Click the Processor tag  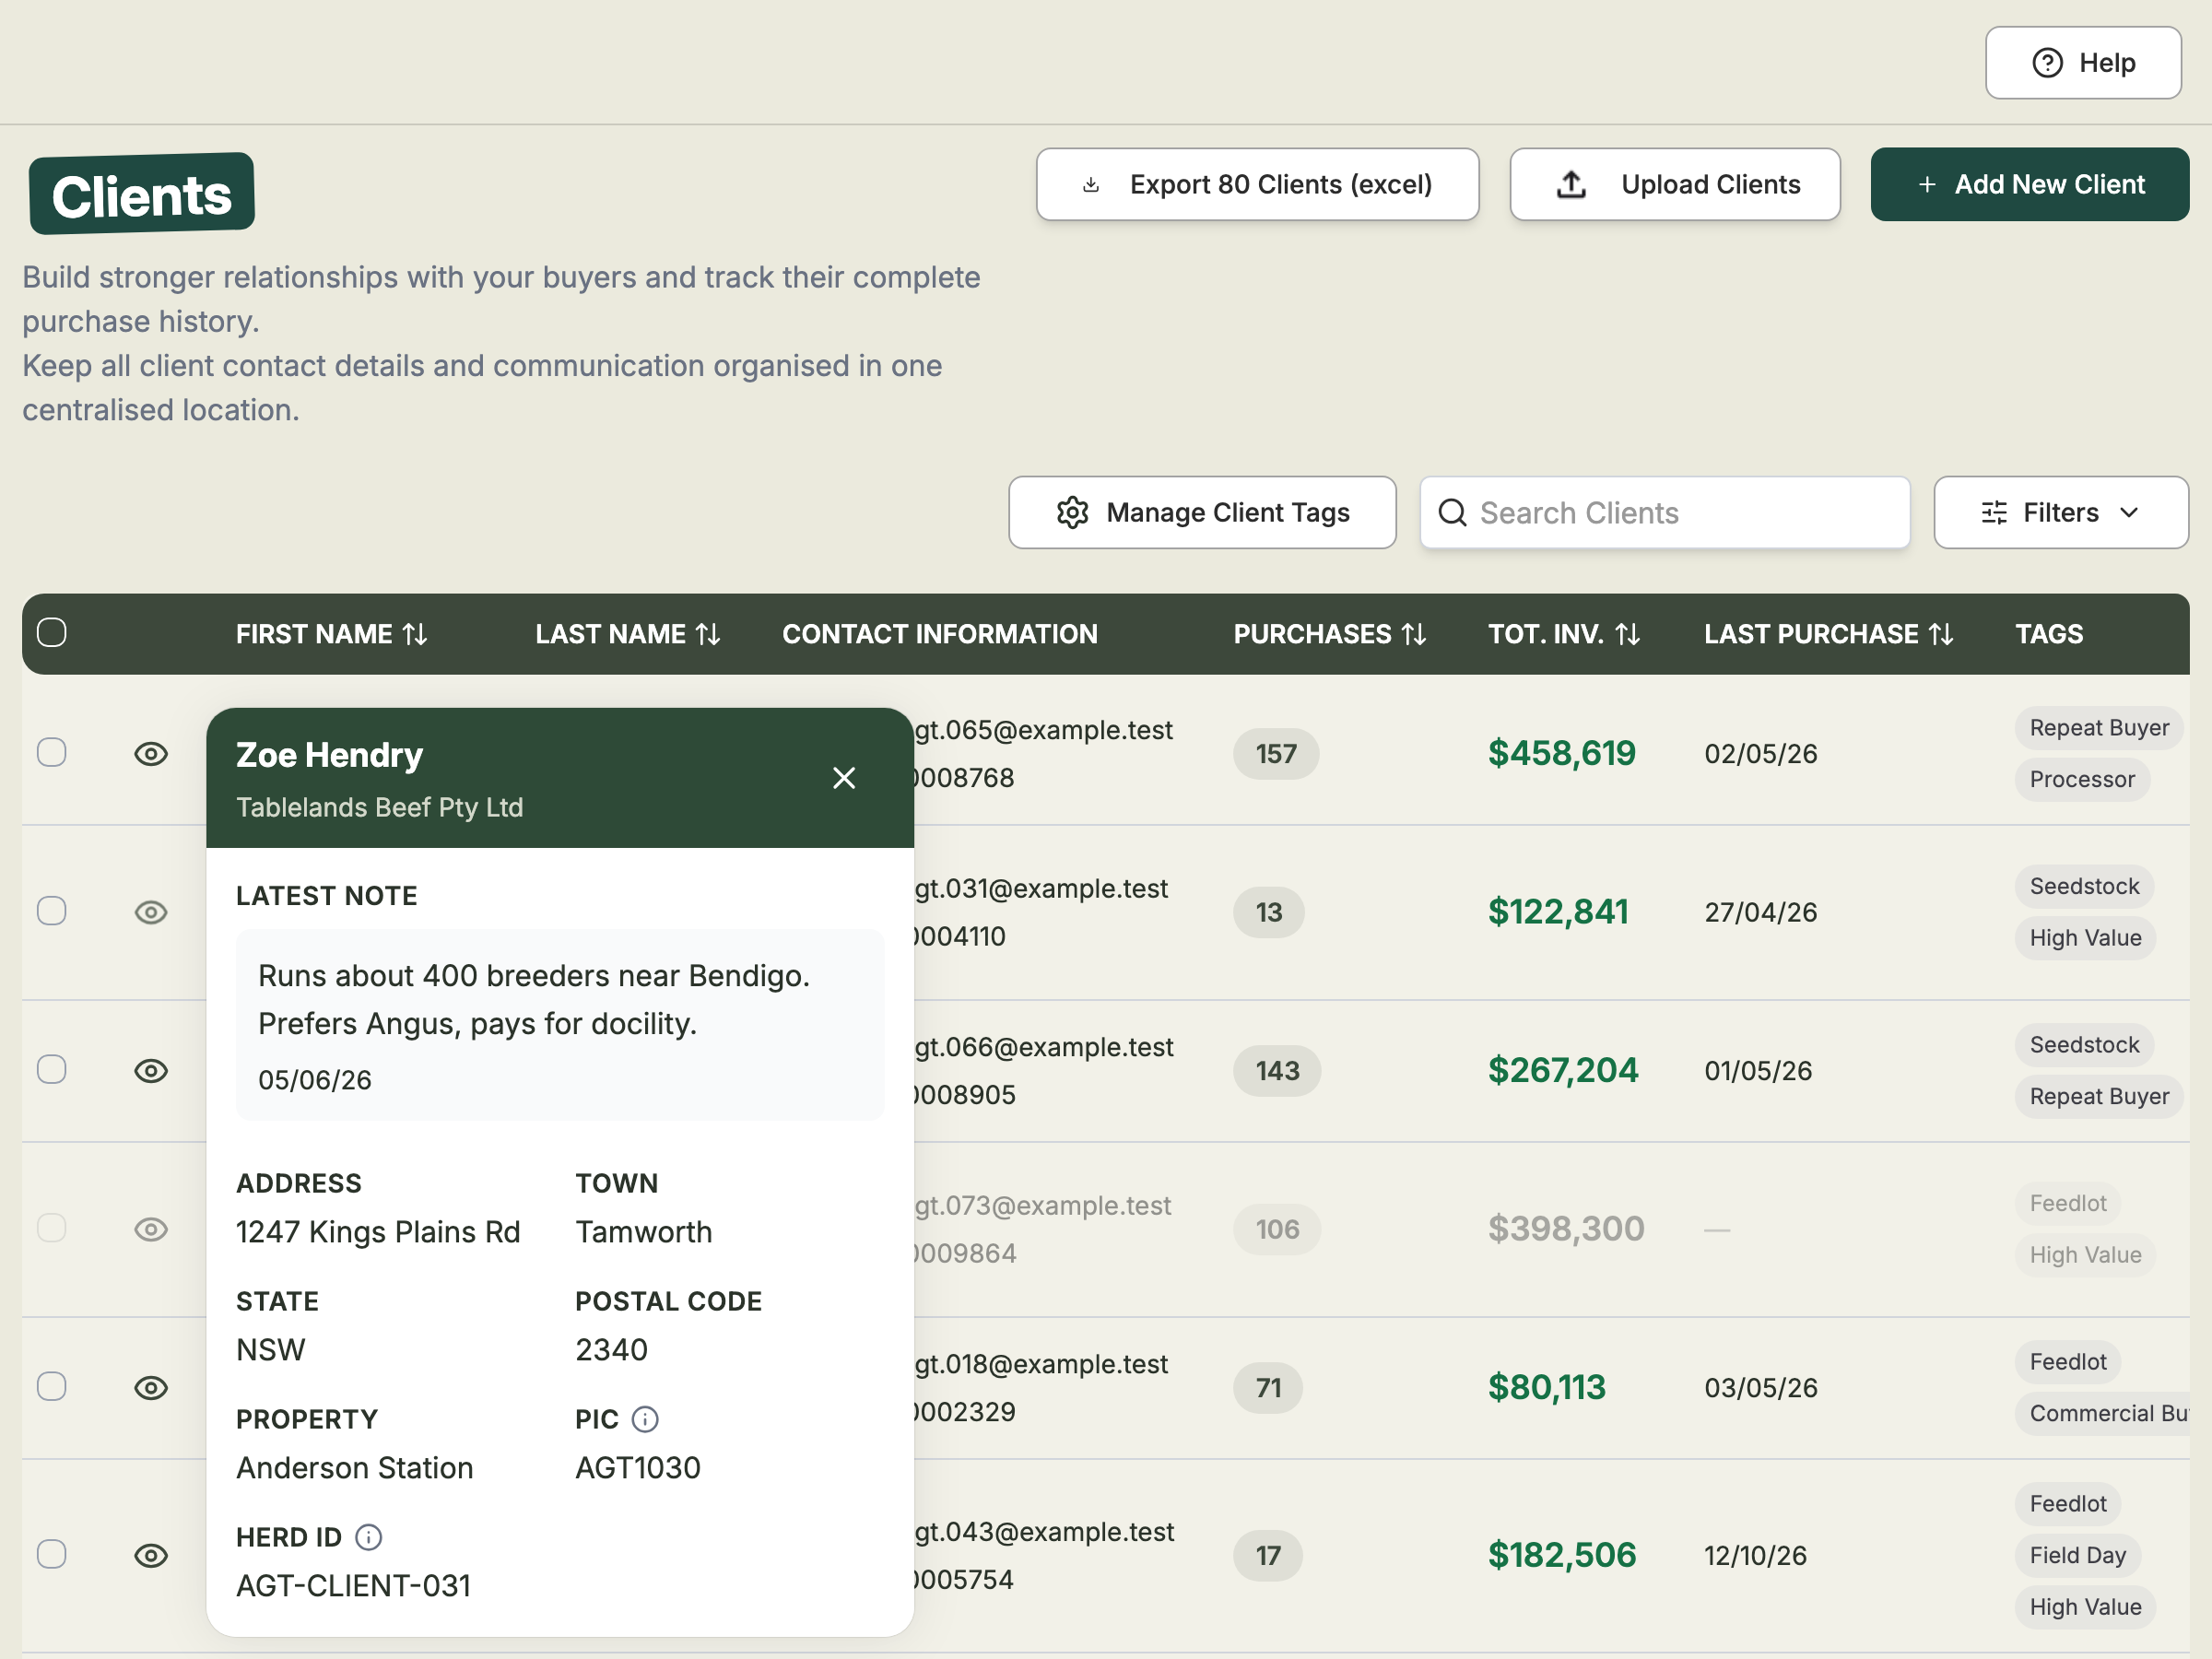(x=2082, y=779)
